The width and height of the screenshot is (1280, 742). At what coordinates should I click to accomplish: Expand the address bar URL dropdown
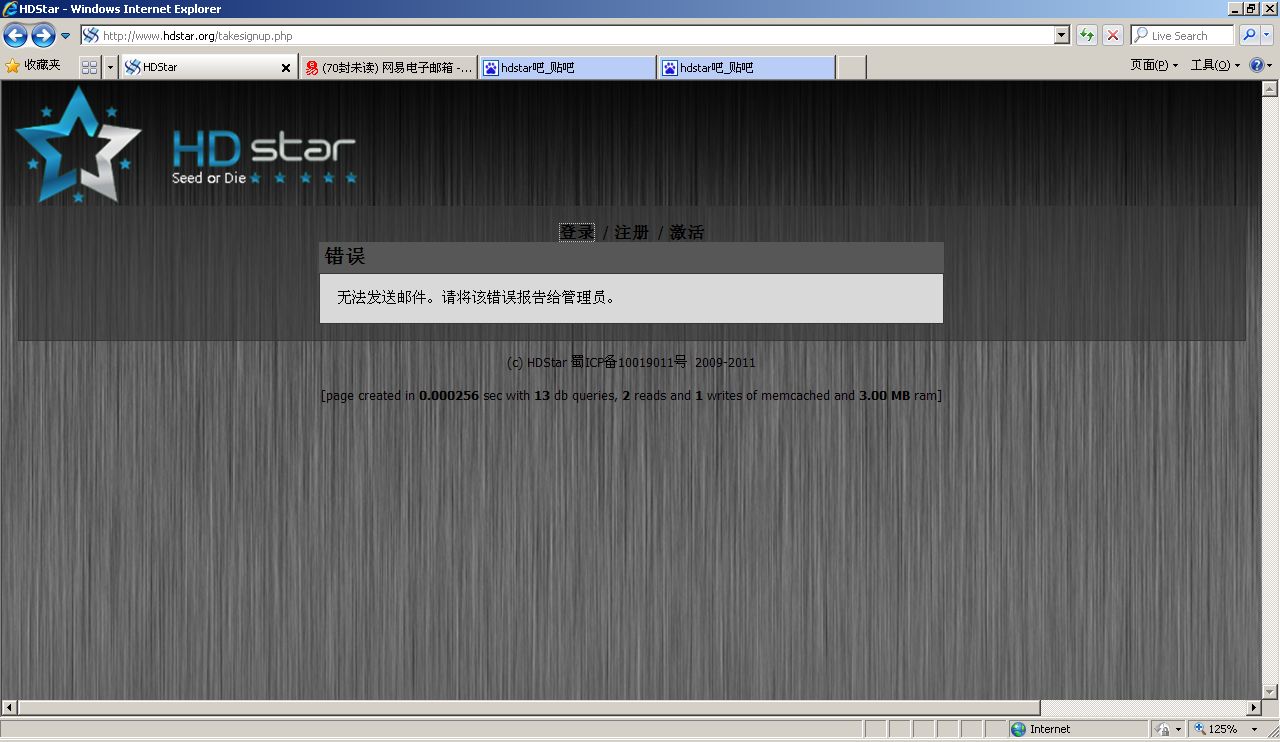click(x=1062, y=36)
